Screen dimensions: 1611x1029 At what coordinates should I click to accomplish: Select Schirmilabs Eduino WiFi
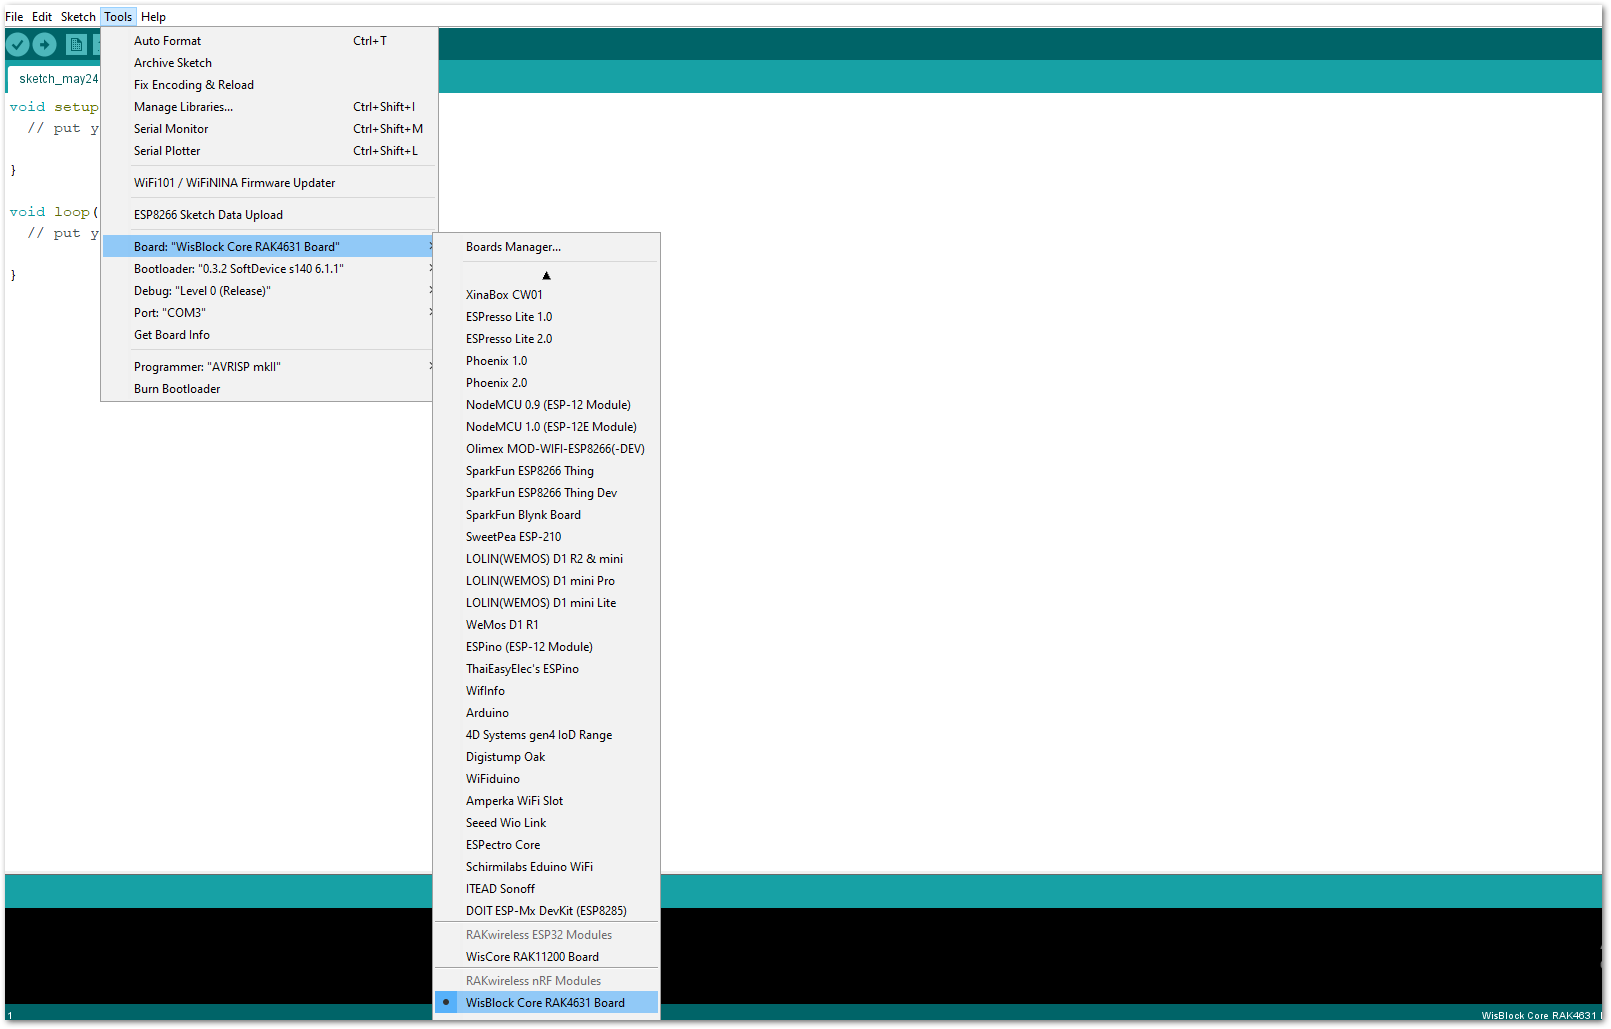click(x=546, y=867)
